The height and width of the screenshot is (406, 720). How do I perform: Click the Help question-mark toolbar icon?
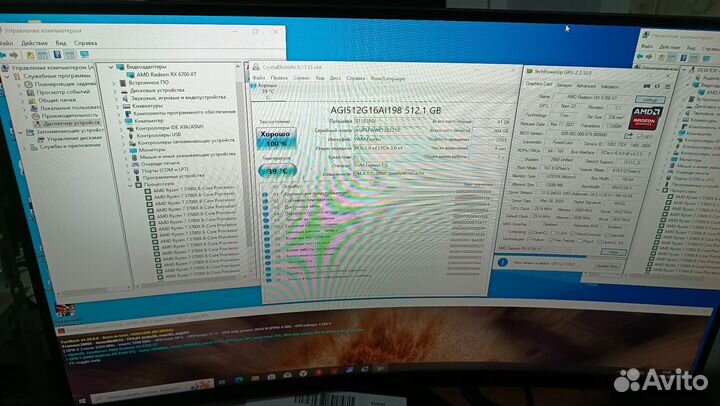click(57, 55)
